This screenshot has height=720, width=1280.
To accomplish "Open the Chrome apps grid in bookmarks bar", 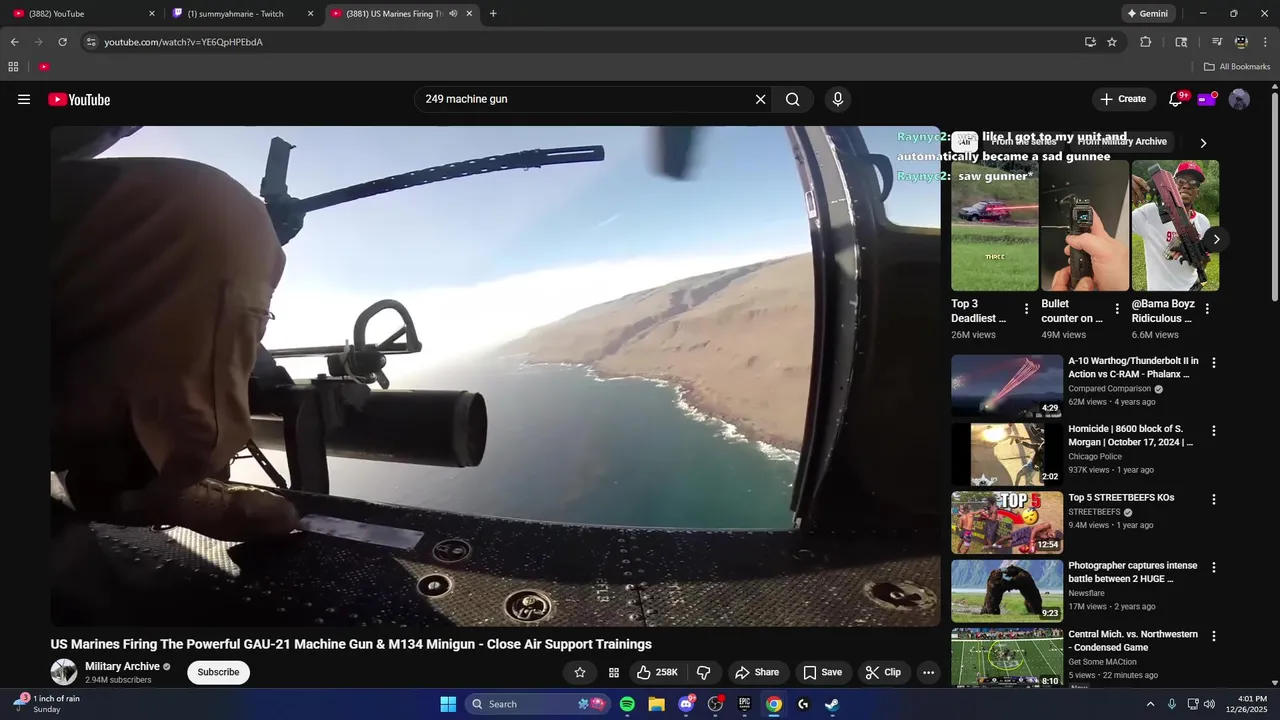I will pos(13,67).
